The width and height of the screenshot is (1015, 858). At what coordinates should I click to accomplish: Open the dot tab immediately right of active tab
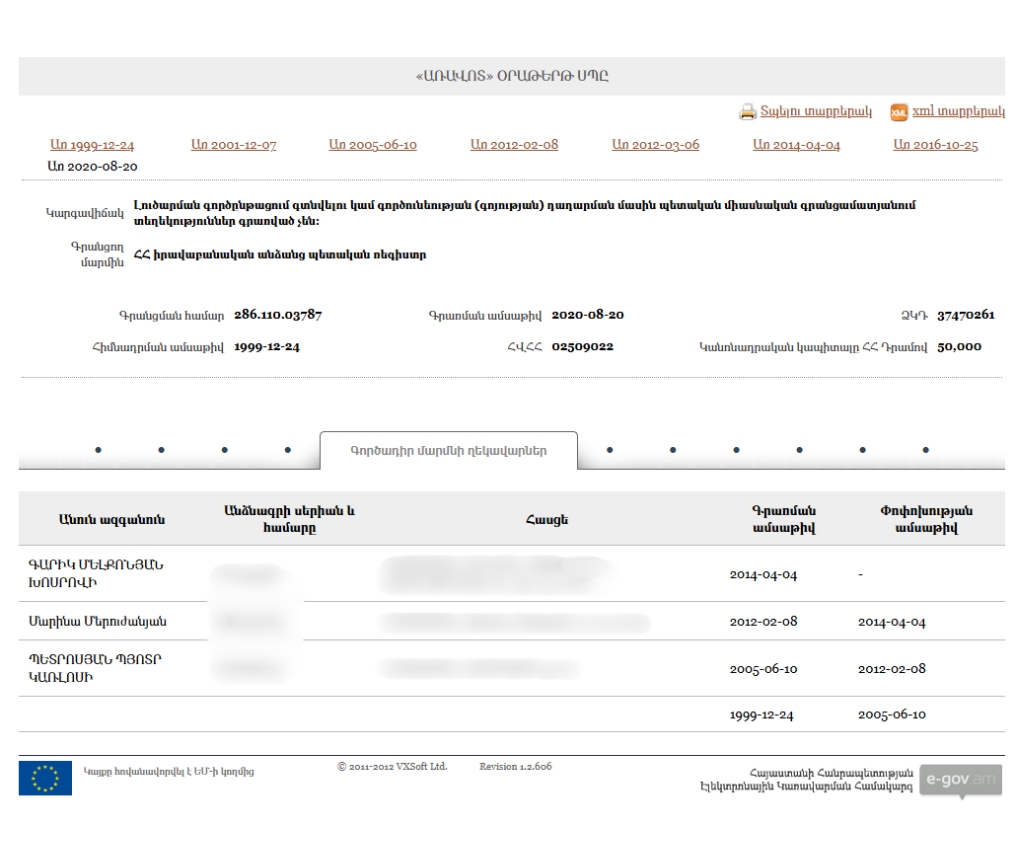(x=609, y=449)
